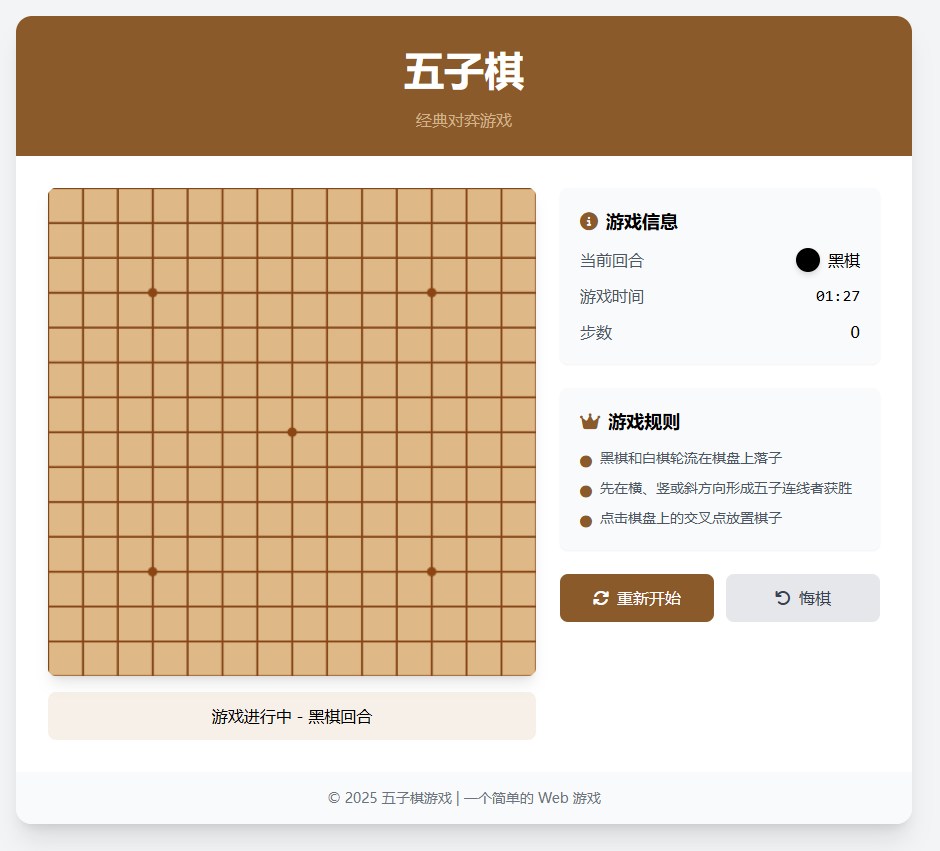Click the status bar showing 游戏进行中 - 黑棋回合
Viewport: 940px width, 851px height.
[292, 716]
